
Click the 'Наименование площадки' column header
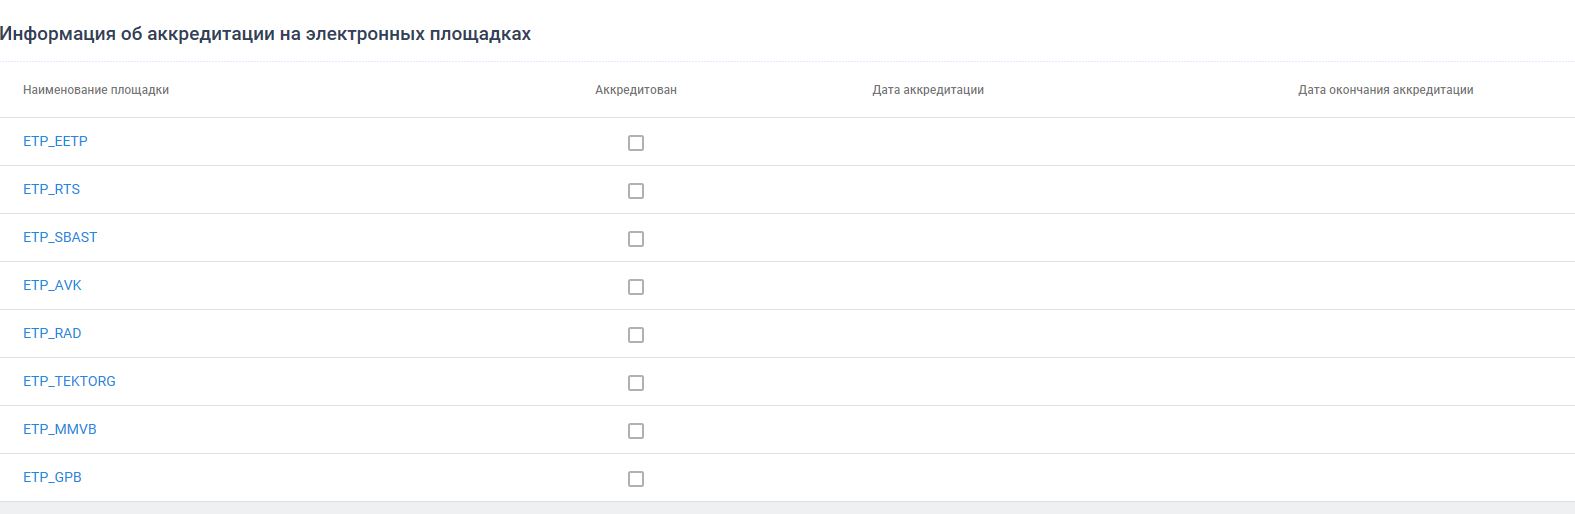point(96,90)
